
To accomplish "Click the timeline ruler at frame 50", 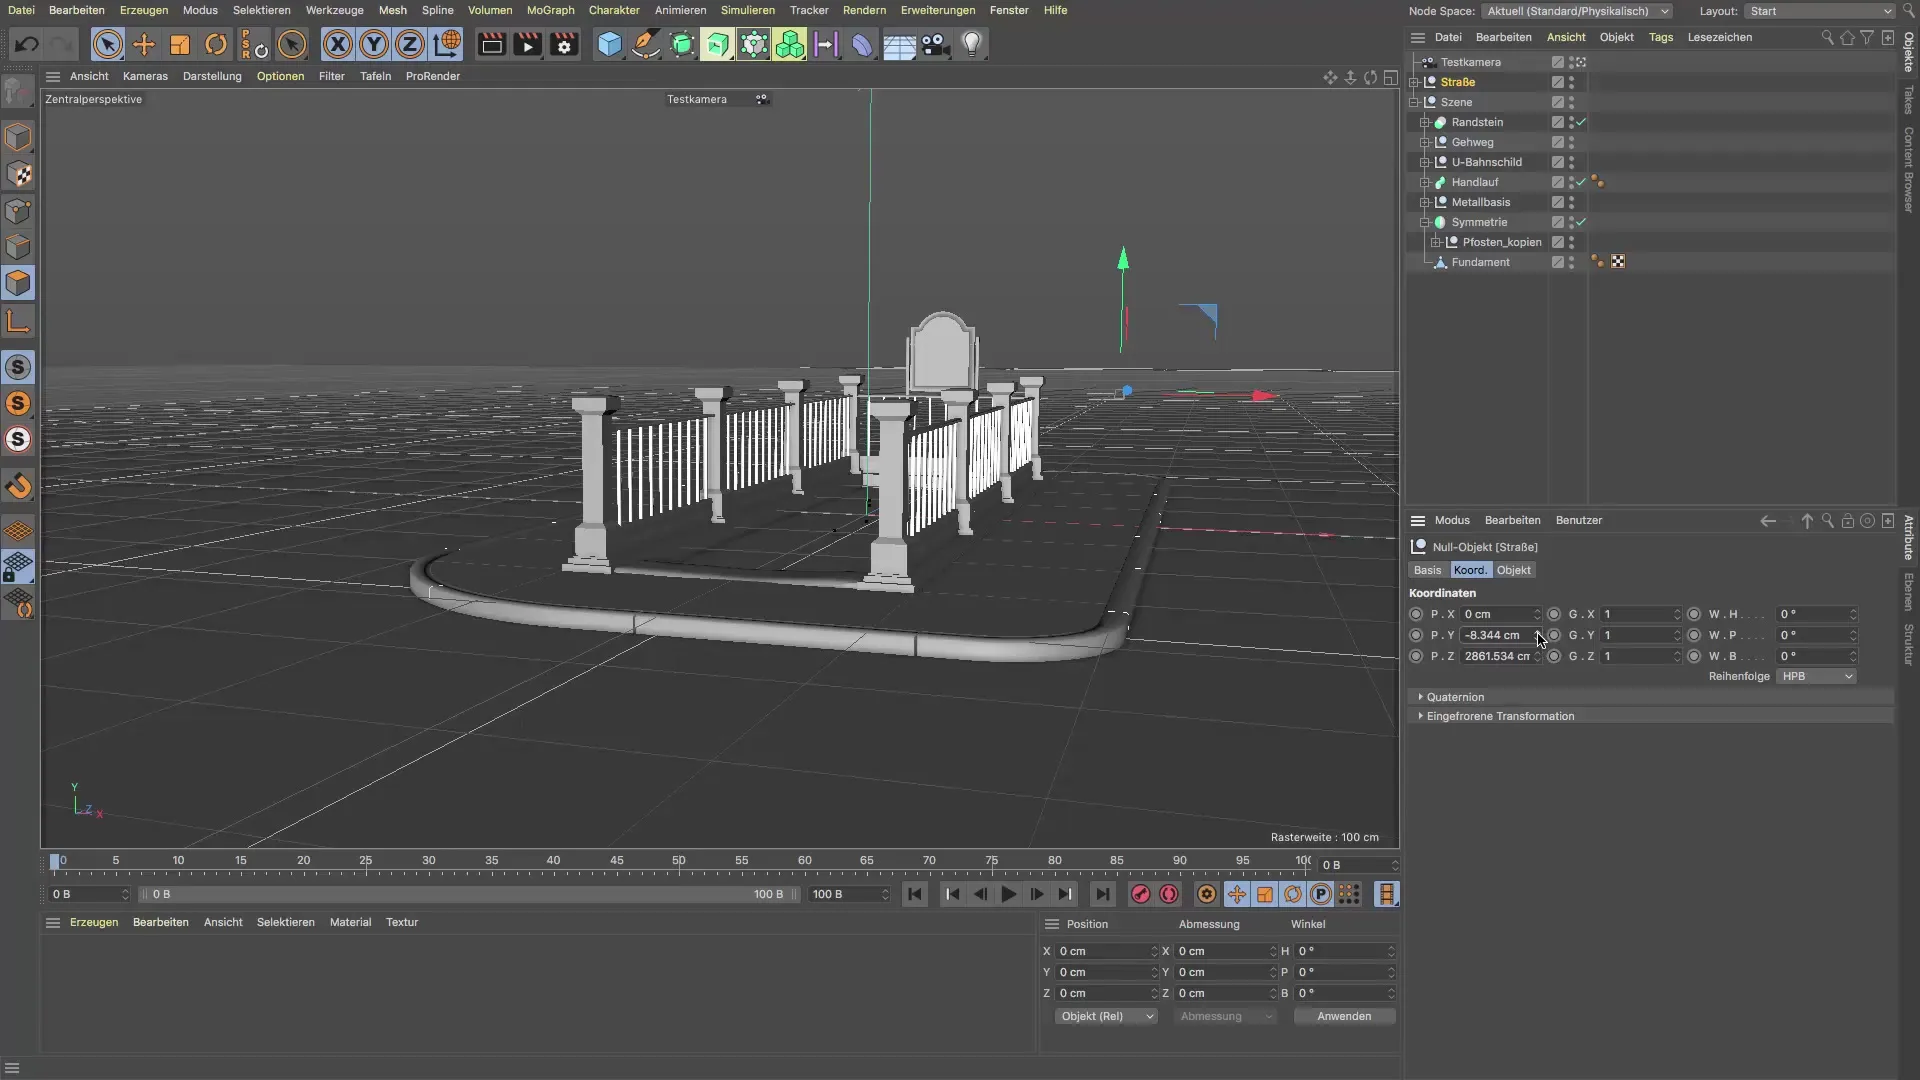I will tap(679, 861).
